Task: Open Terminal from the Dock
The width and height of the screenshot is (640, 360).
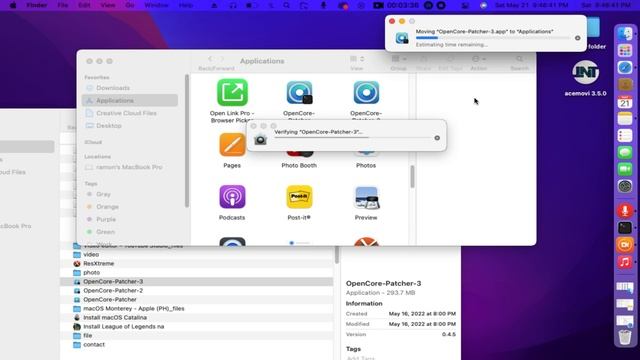Action: pyautogui.click(x=625, y=228)
